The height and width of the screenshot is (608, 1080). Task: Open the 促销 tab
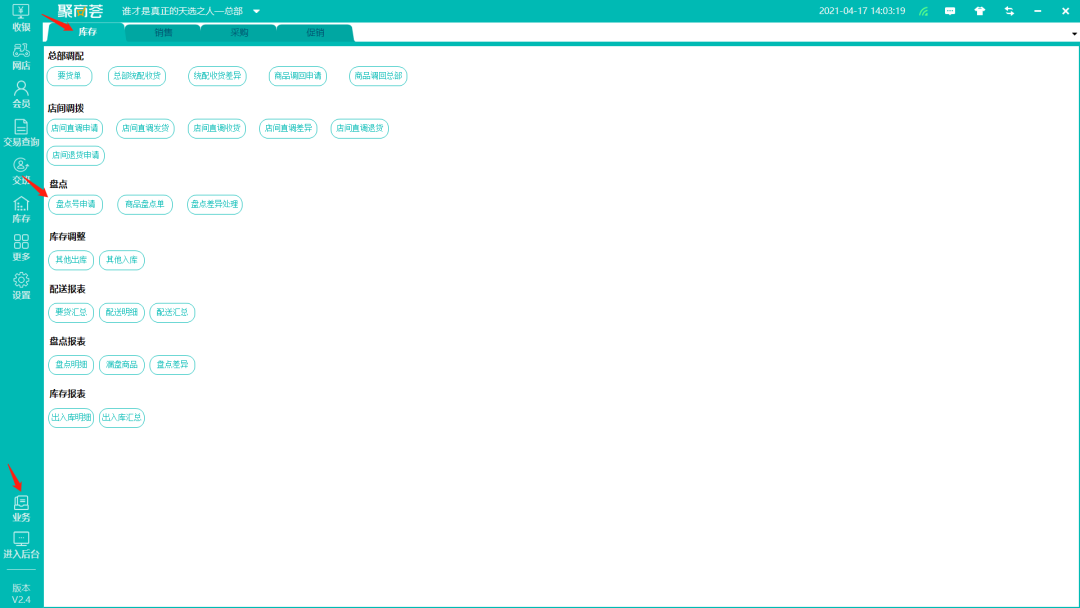coord(315,32)
